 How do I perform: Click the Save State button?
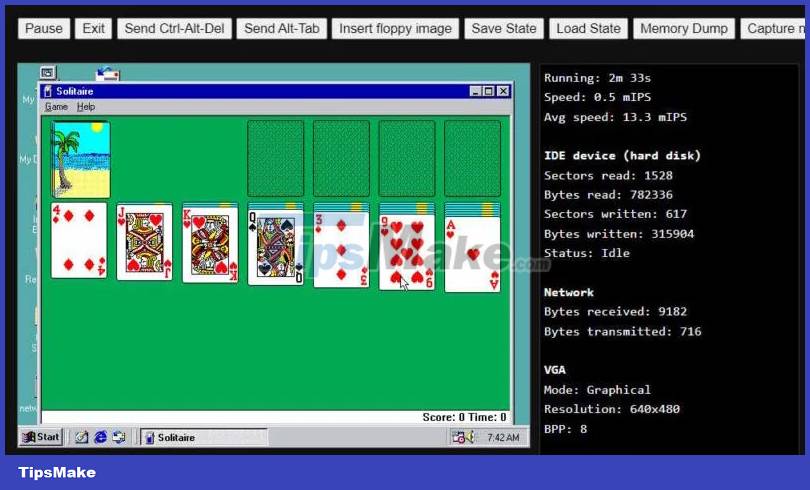(504, 28)
